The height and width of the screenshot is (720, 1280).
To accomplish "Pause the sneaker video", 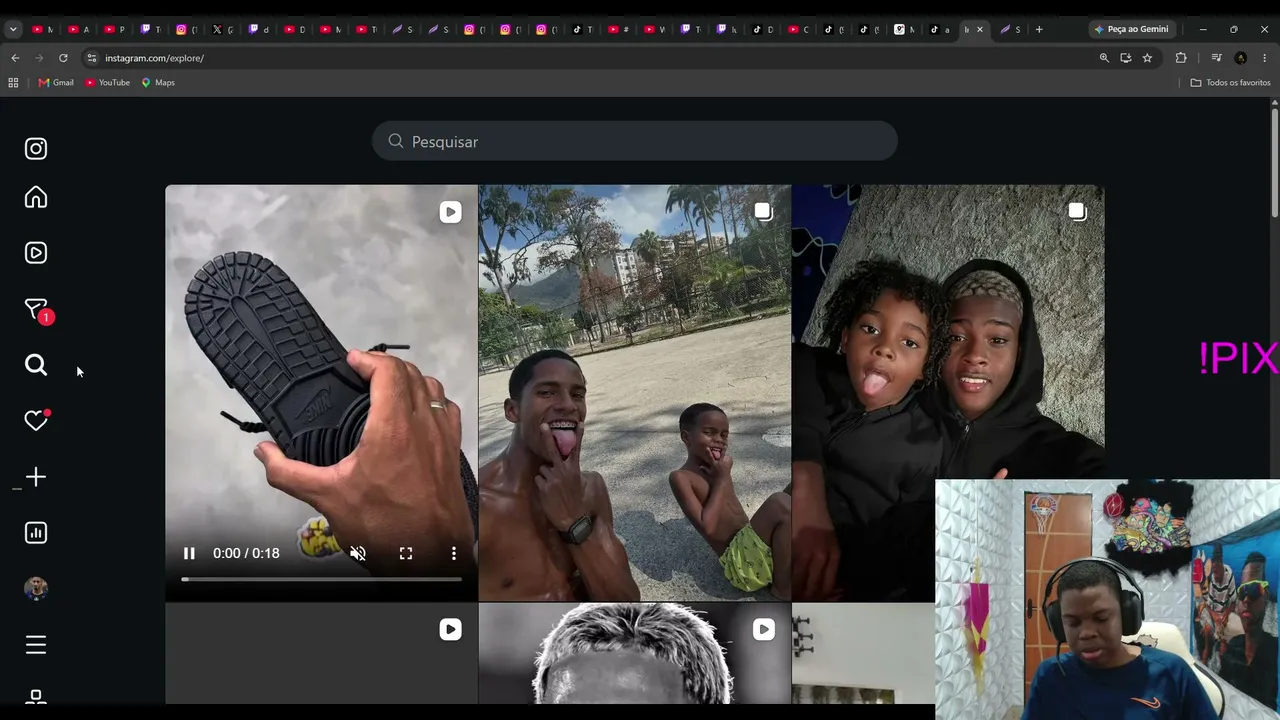I will 189,553.
